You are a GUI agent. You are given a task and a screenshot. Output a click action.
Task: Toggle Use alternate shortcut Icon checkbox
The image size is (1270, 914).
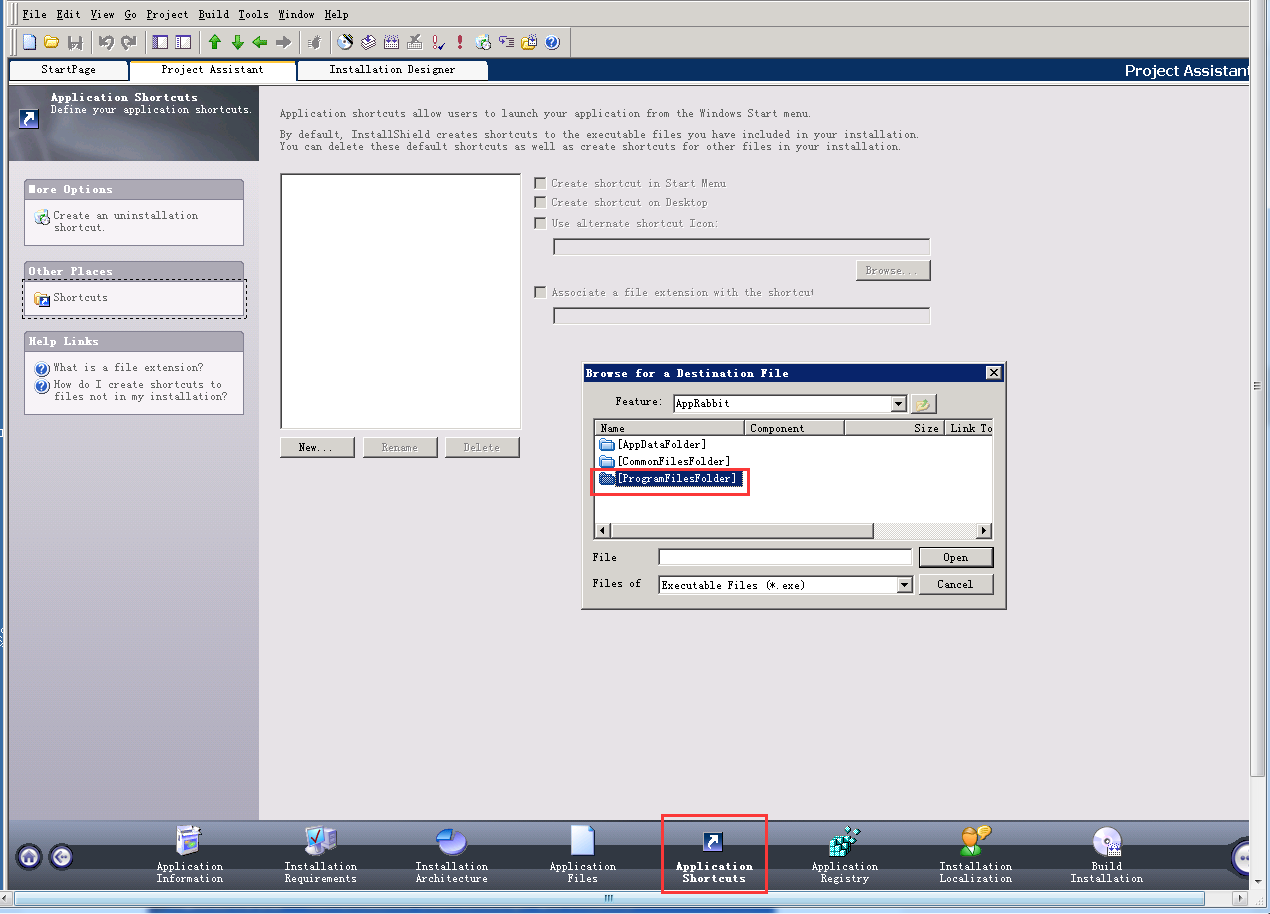click(x=541, y=223)
